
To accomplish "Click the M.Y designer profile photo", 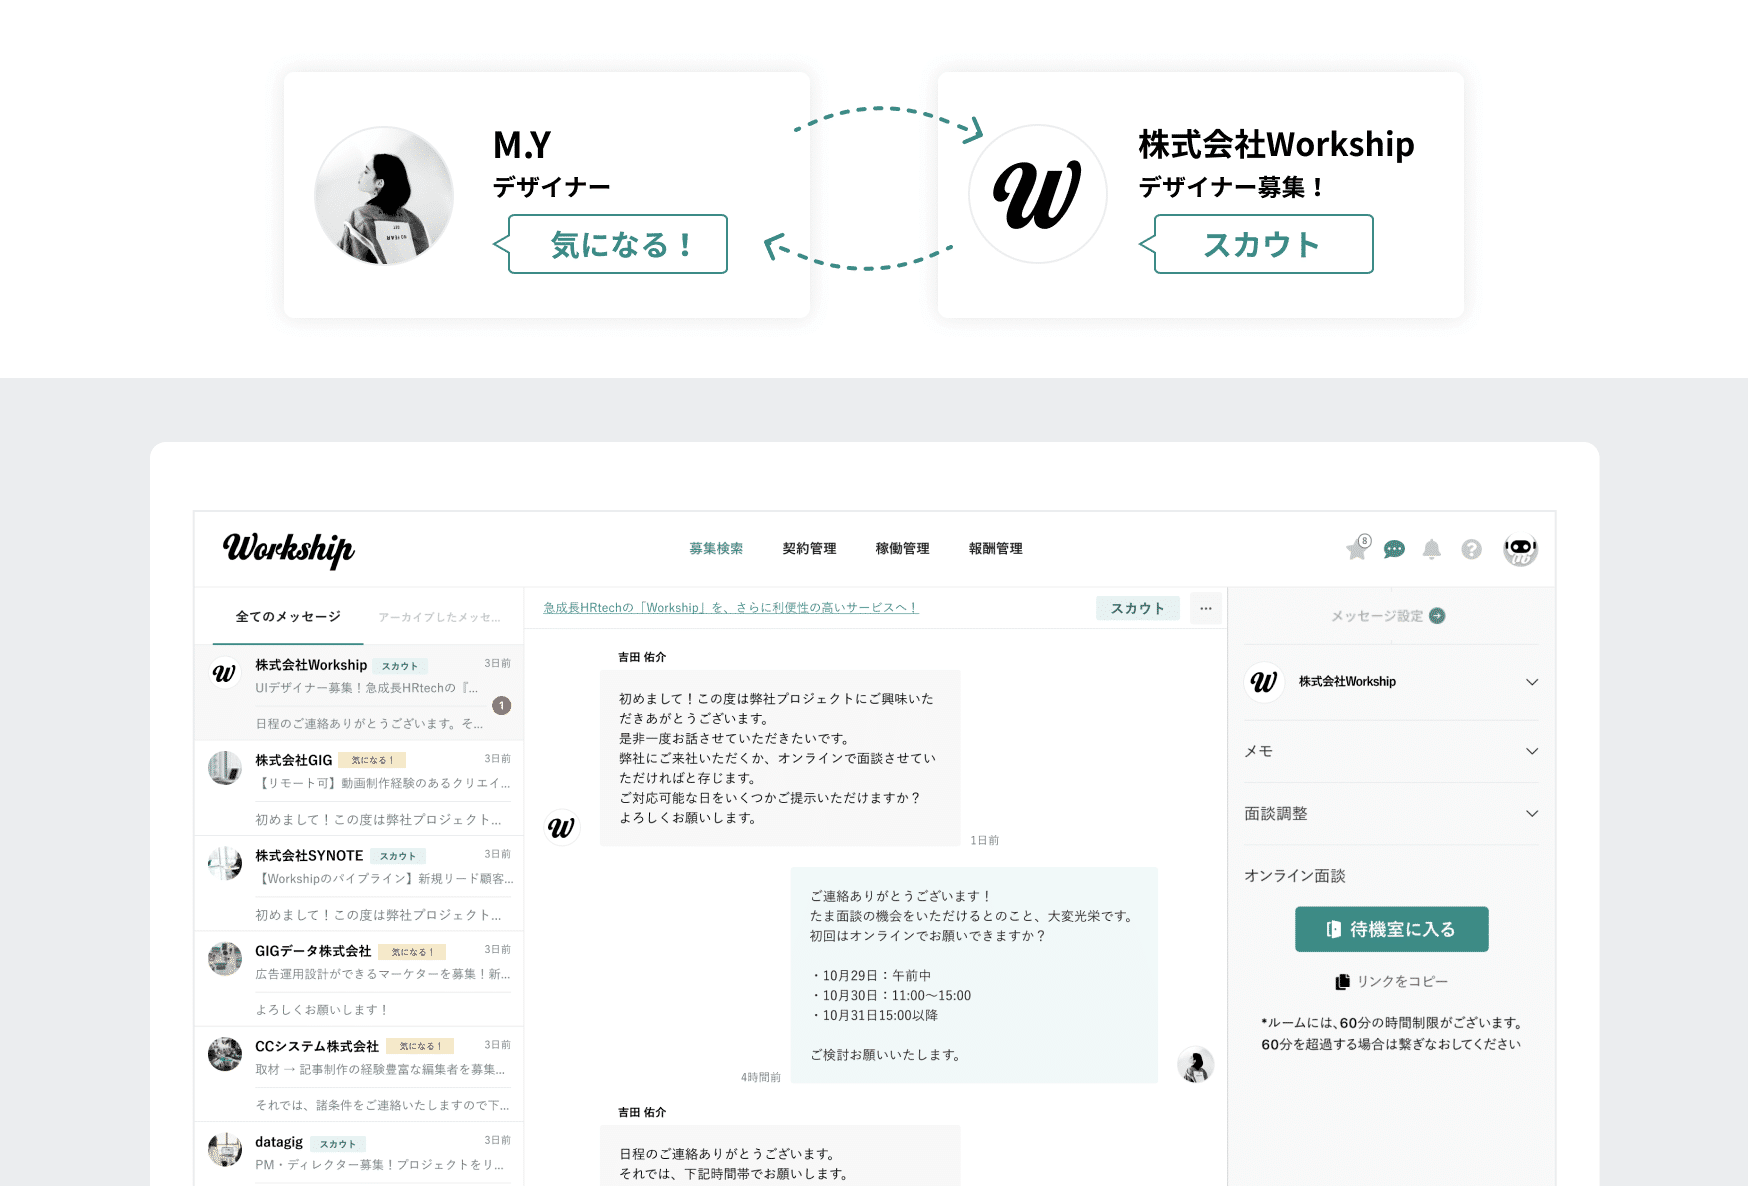I will point(384,195).
